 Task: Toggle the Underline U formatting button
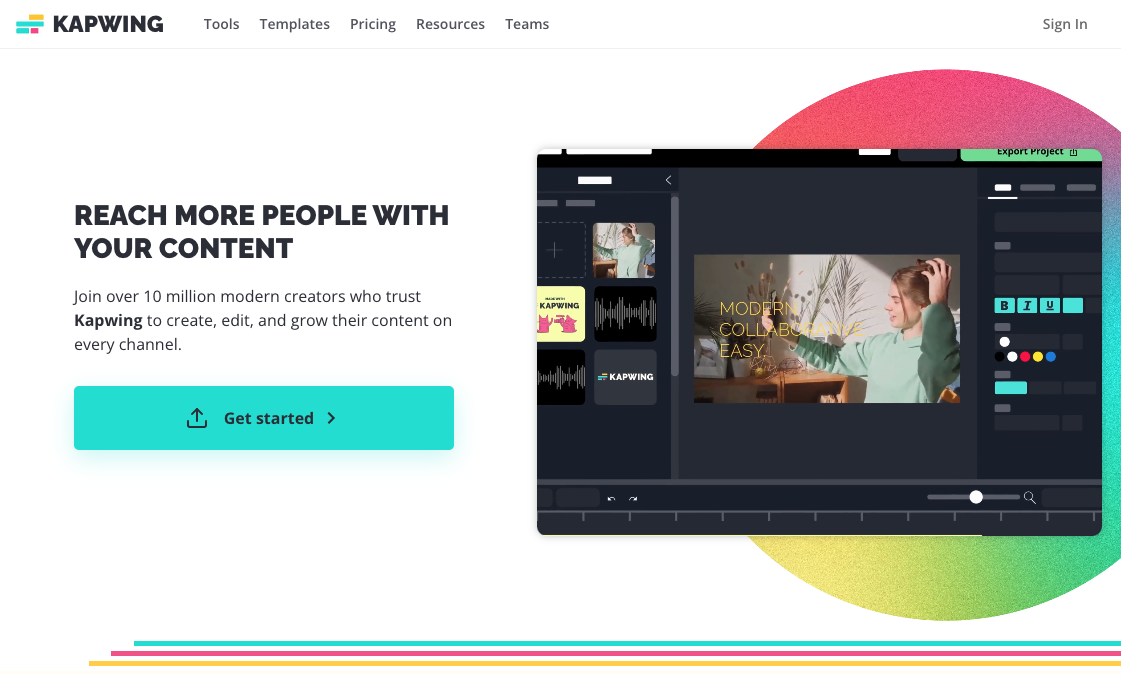click(x=1050, y=306)
